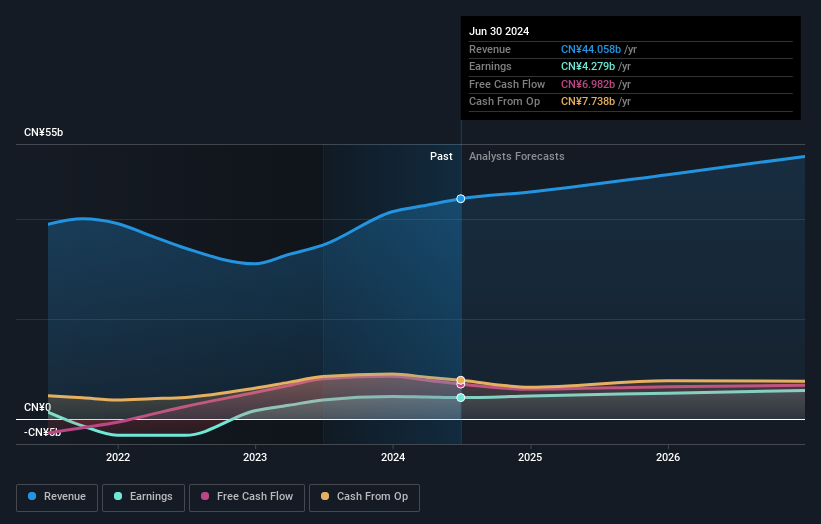
Task: Click the Past label
Action: coord(441,156)
